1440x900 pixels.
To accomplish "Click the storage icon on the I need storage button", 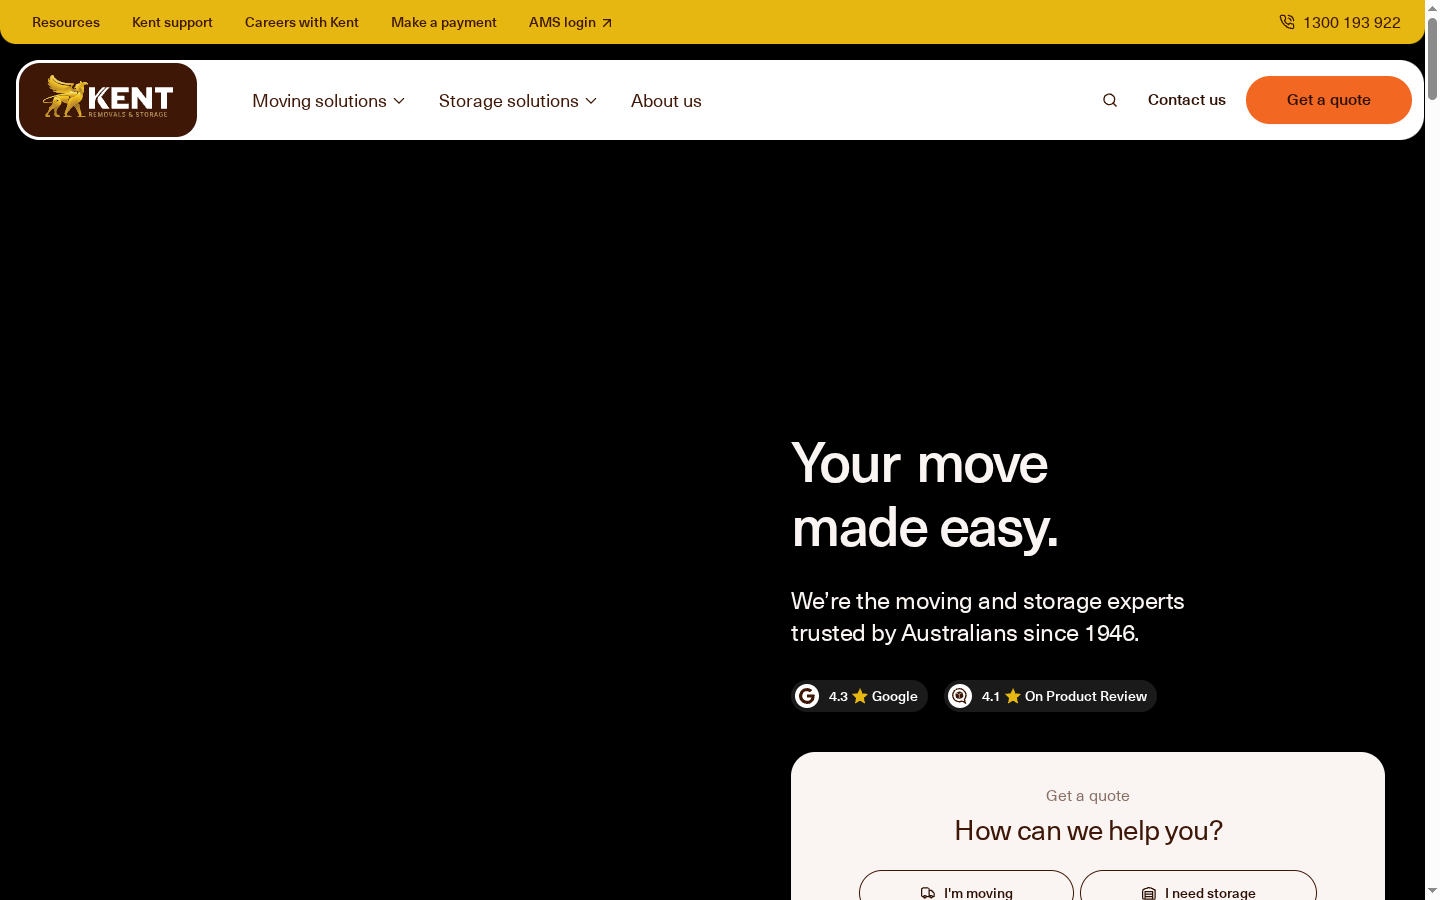I will click(1149, 893).
